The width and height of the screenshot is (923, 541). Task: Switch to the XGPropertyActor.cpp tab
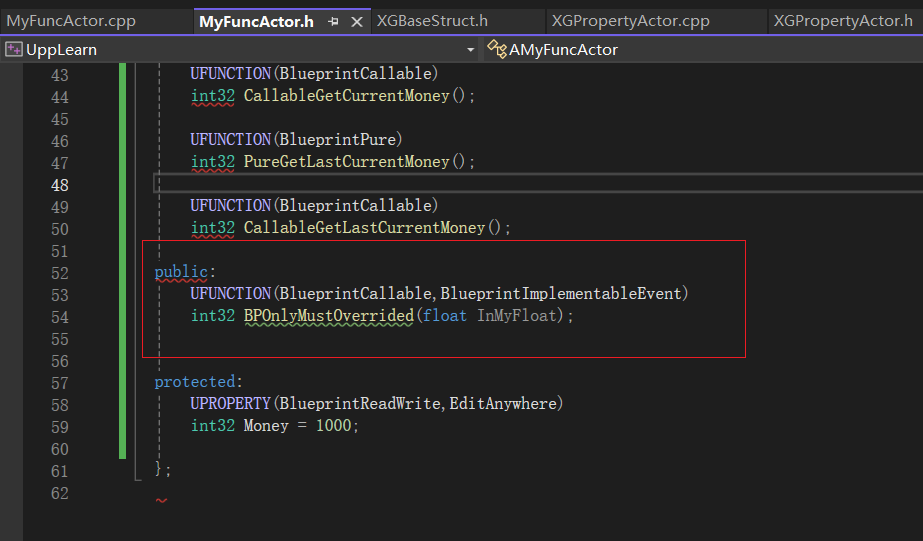[x=630, y=21]
